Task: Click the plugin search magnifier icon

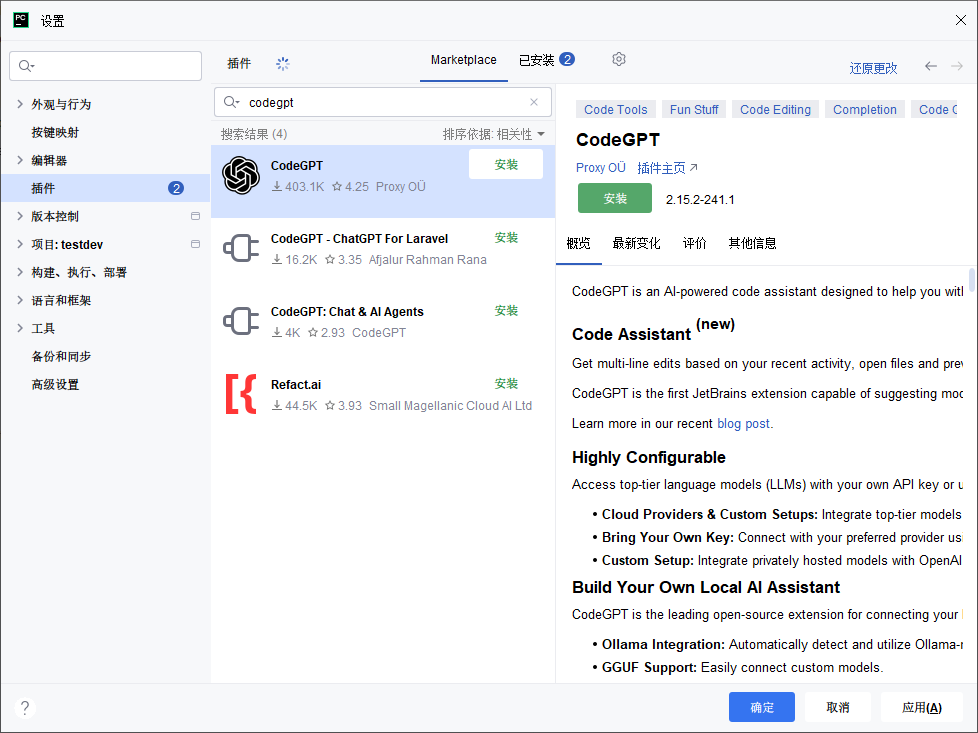Action: 231,102
